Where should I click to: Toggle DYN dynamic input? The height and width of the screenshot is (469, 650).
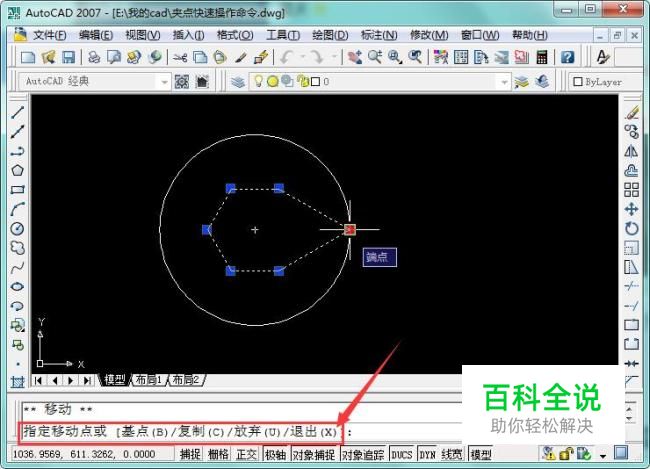[427, 454]
